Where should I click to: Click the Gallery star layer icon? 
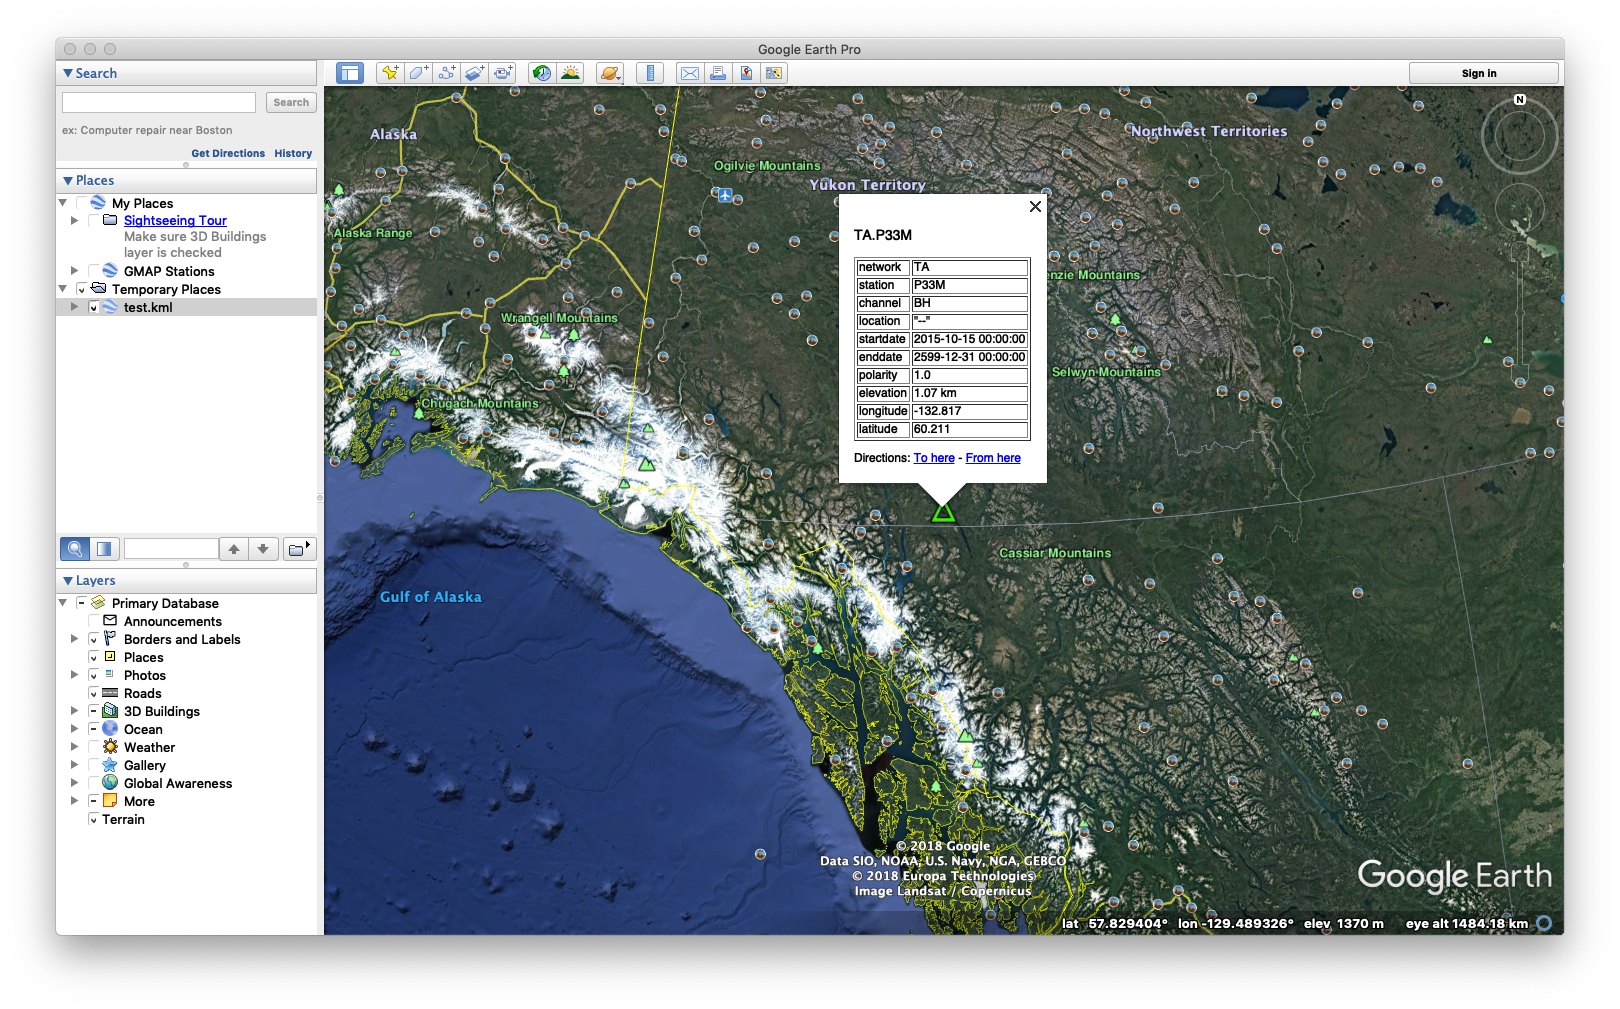coord(110,765)
